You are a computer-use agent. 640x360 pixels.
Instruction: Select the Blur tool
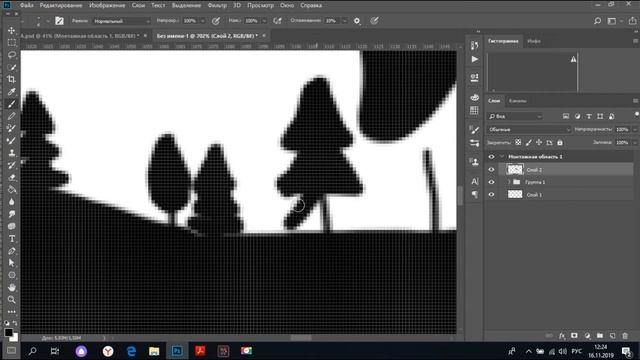[11, 202]
